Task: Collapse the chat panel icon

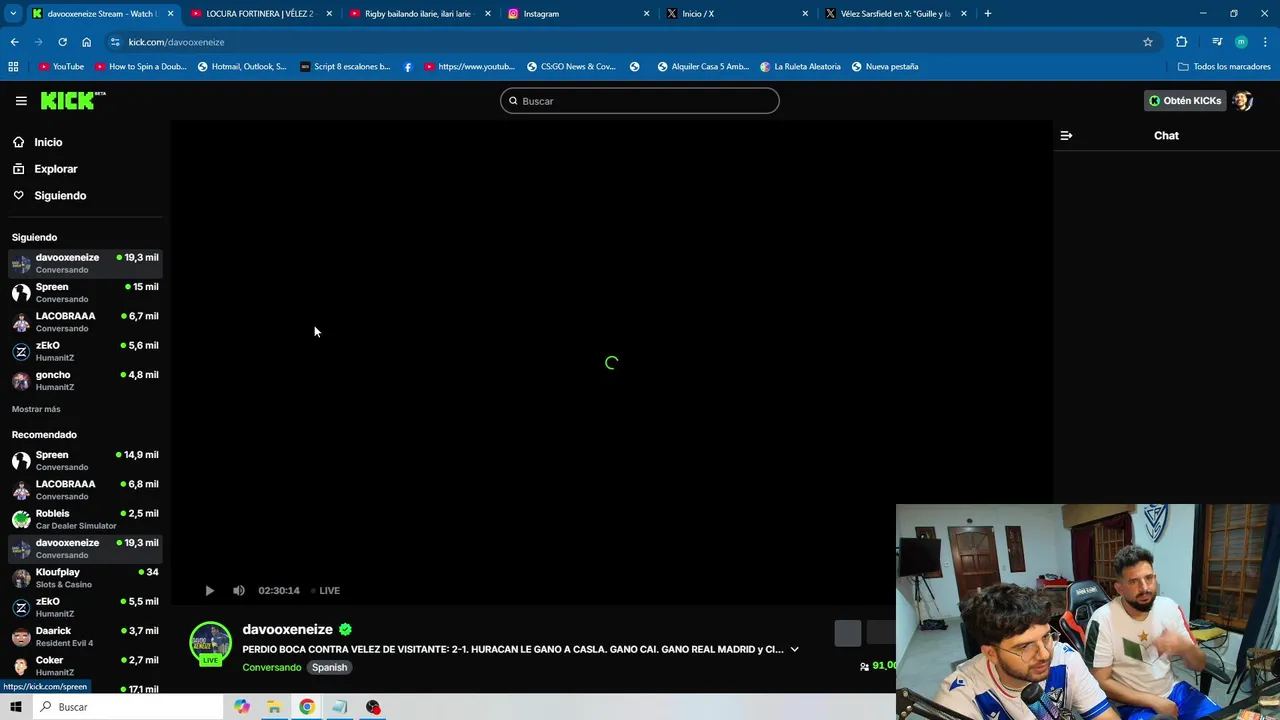Action: pyautogui.click(x=1066, y=135)
